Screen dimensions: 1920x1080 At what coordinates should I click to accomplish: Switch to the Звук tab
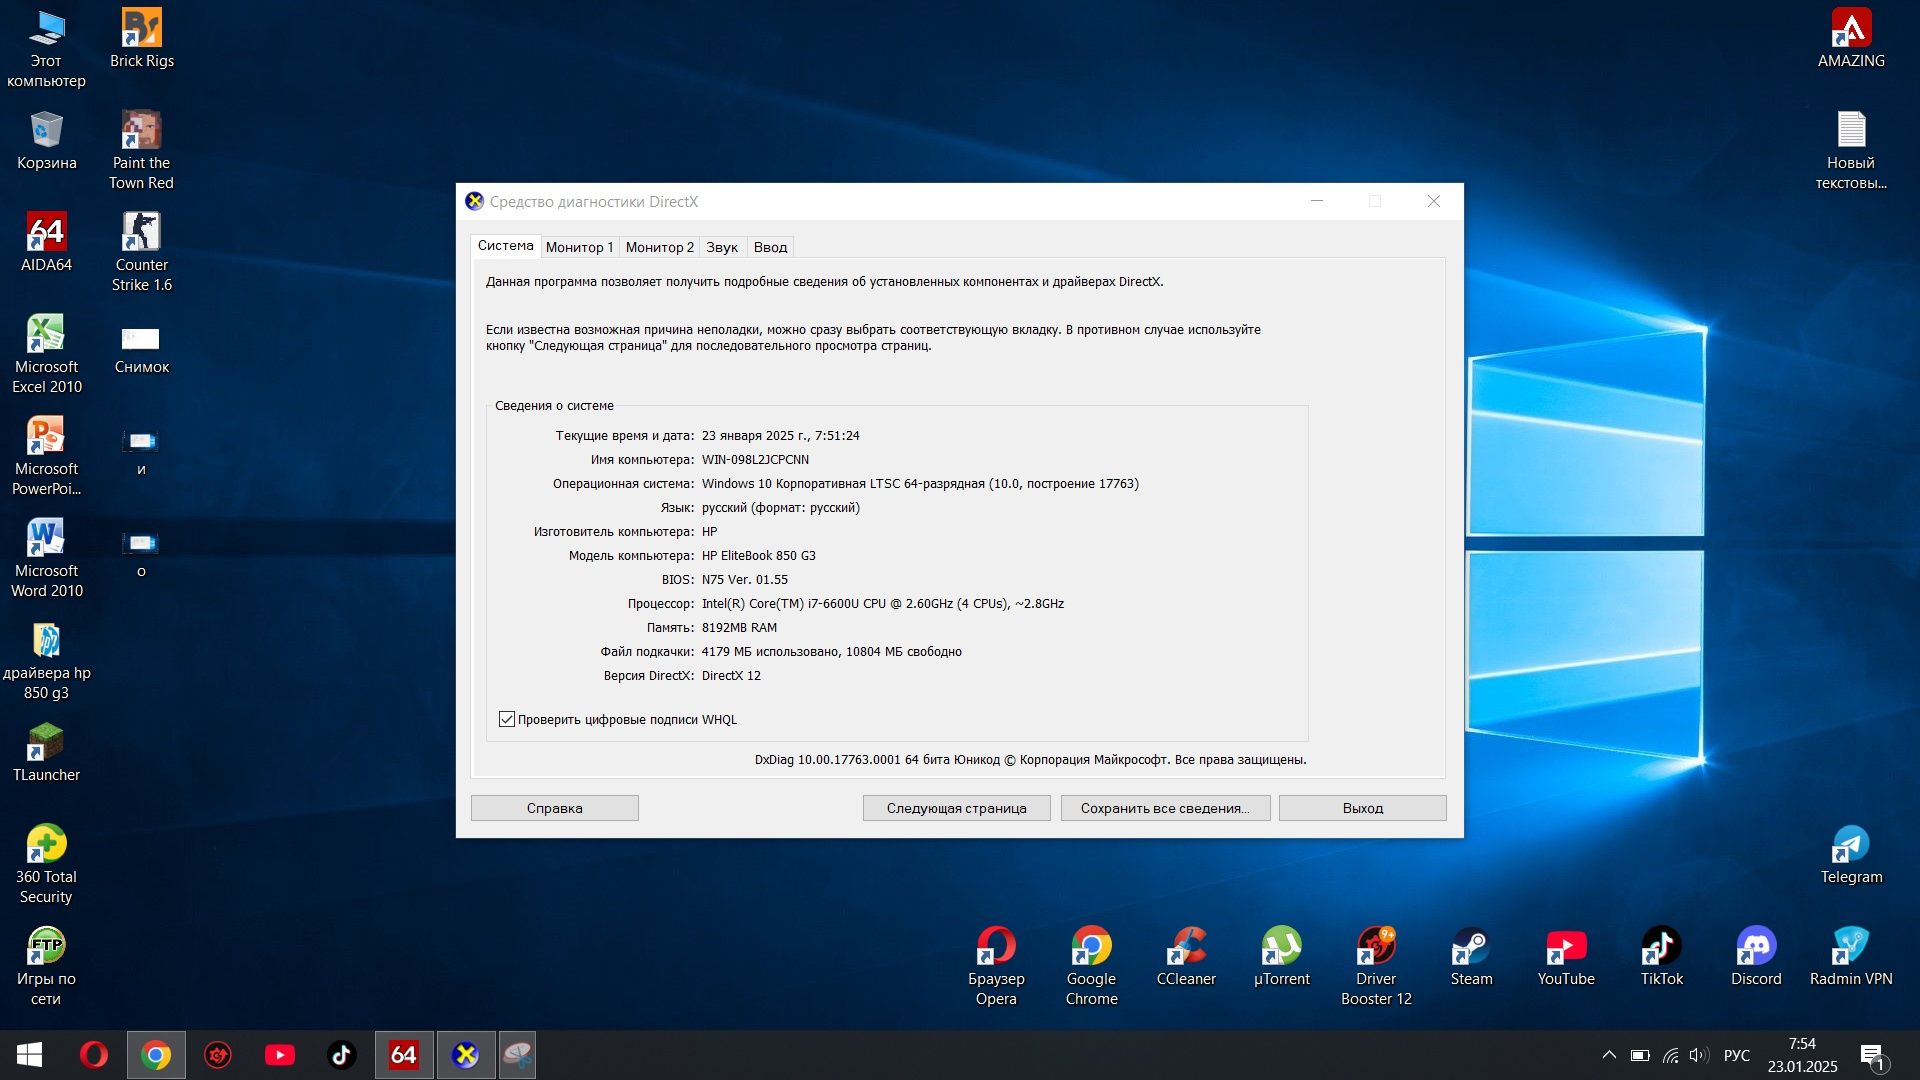click(x=722, y=247)
